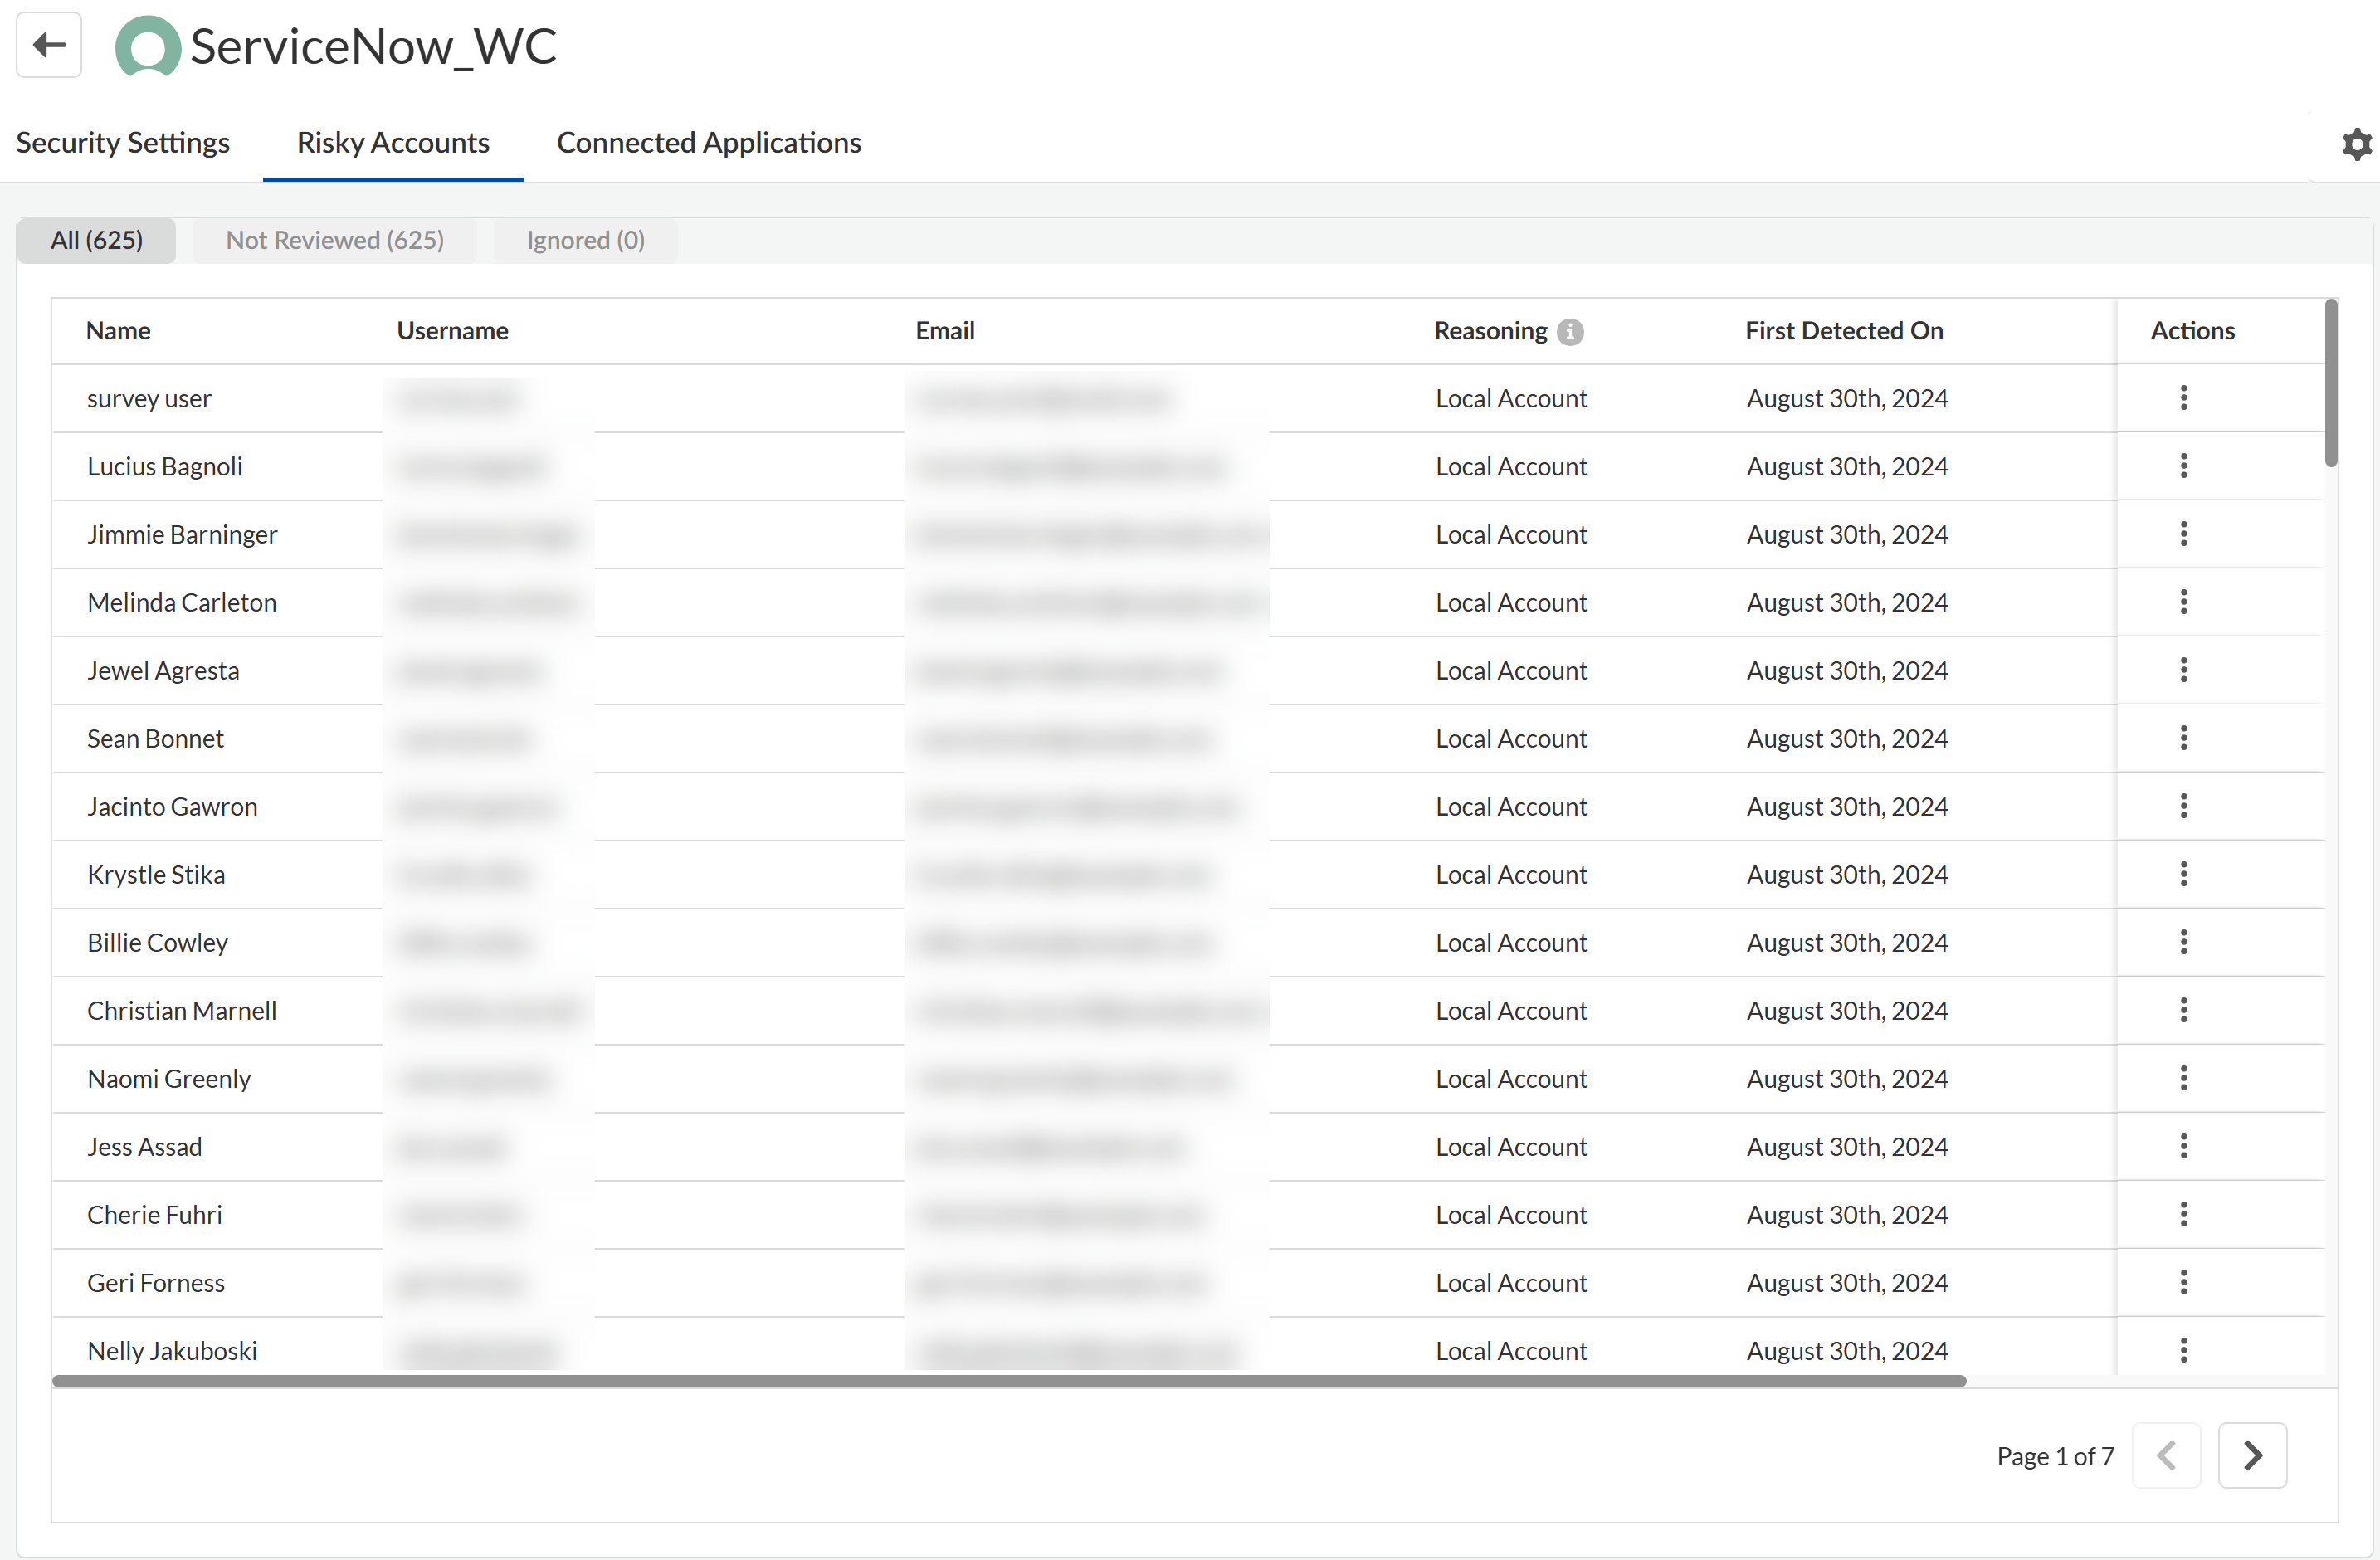Viewport: 2380px width, 1560px height.
Task: Select the Ignored (0) filter
Action: pos(585,240)
